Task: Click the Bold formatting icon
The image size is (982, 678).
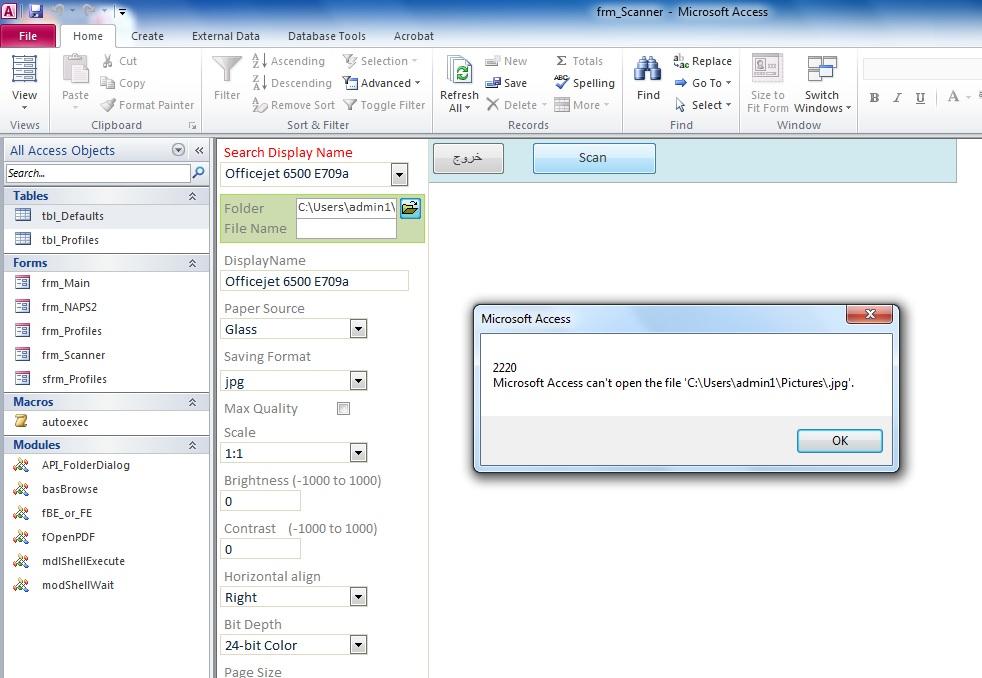Action: 874,97
